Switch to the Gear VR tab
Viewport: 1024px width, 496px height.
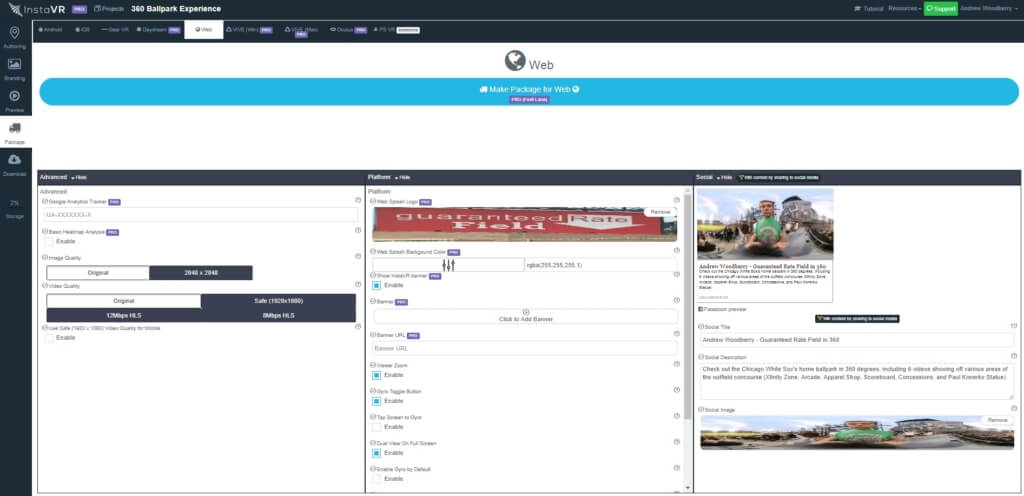(115, 30)
